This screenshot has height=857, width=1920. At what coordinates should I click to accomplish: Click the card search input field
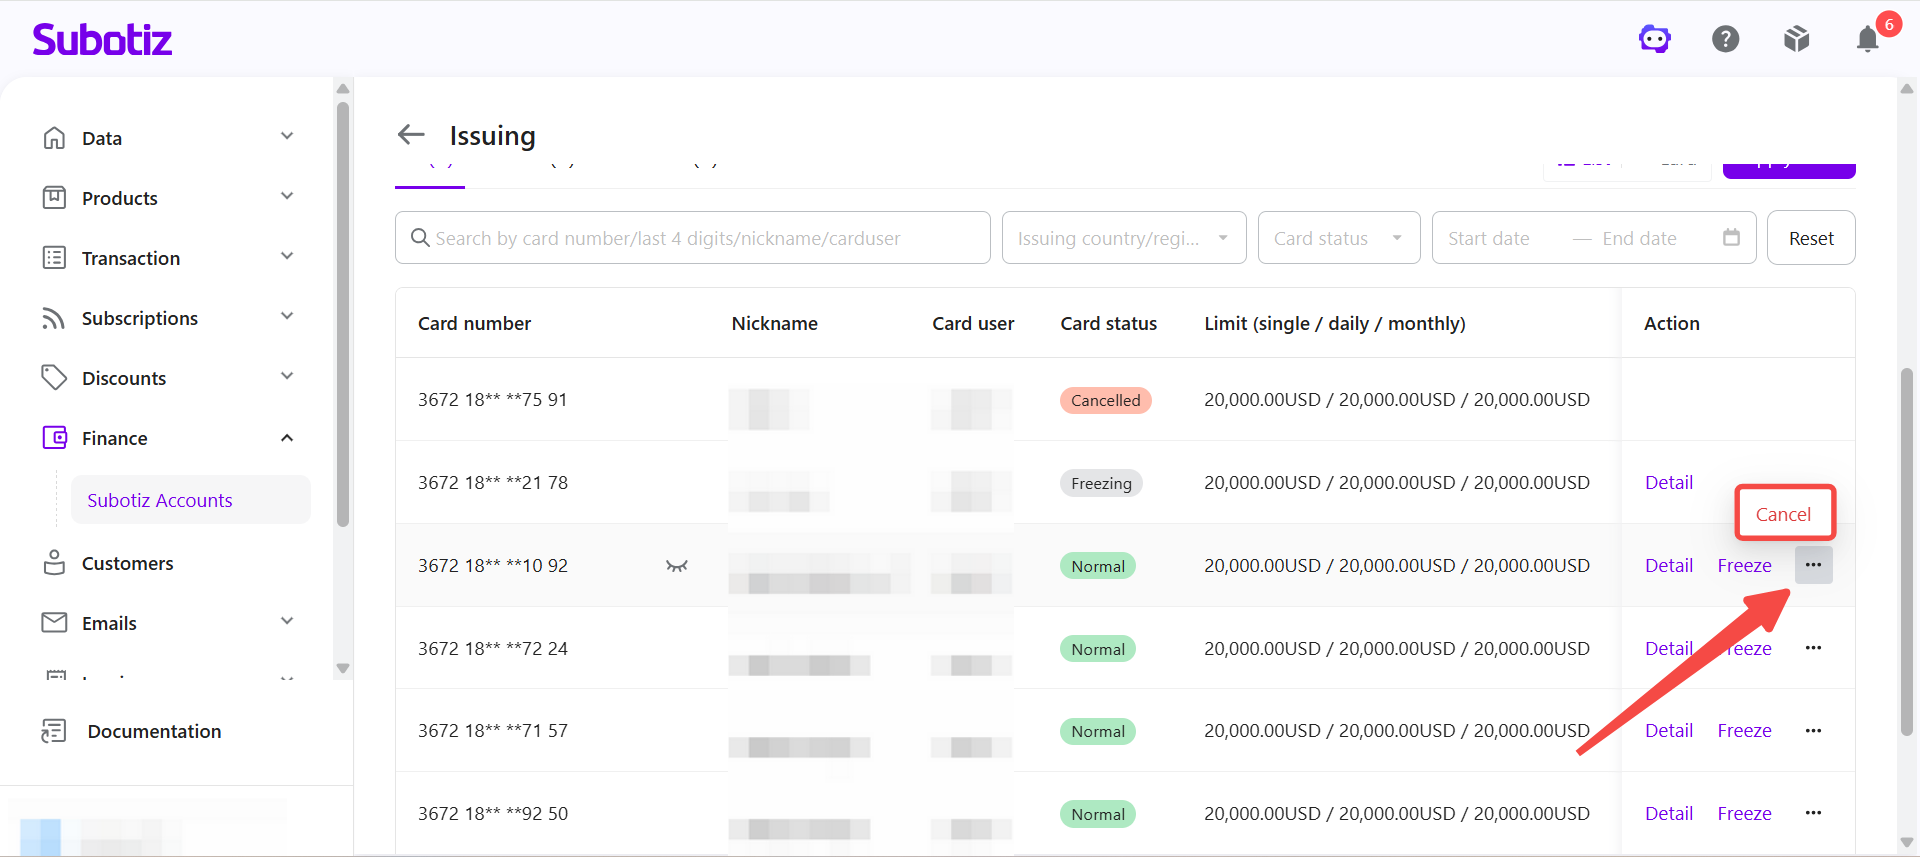(693, 238)
